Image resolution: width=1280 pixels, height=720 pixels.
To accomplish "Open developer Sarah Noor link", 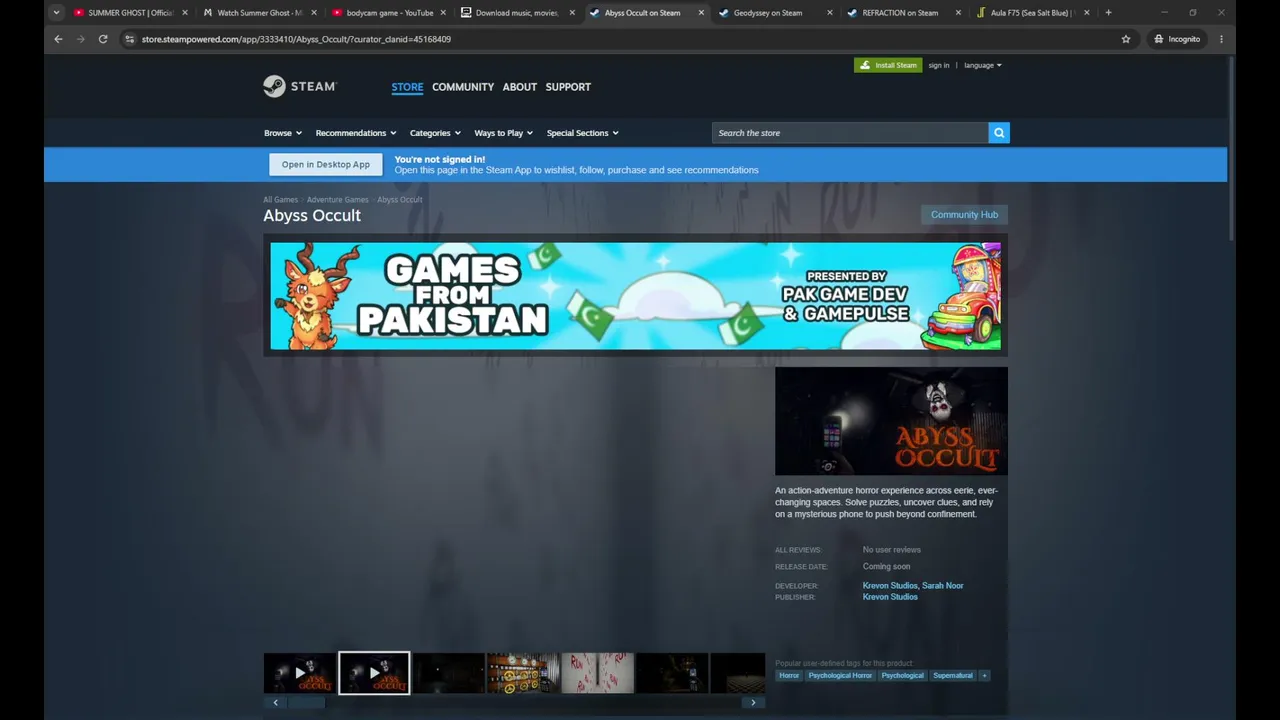I will (x=942, y=586).
